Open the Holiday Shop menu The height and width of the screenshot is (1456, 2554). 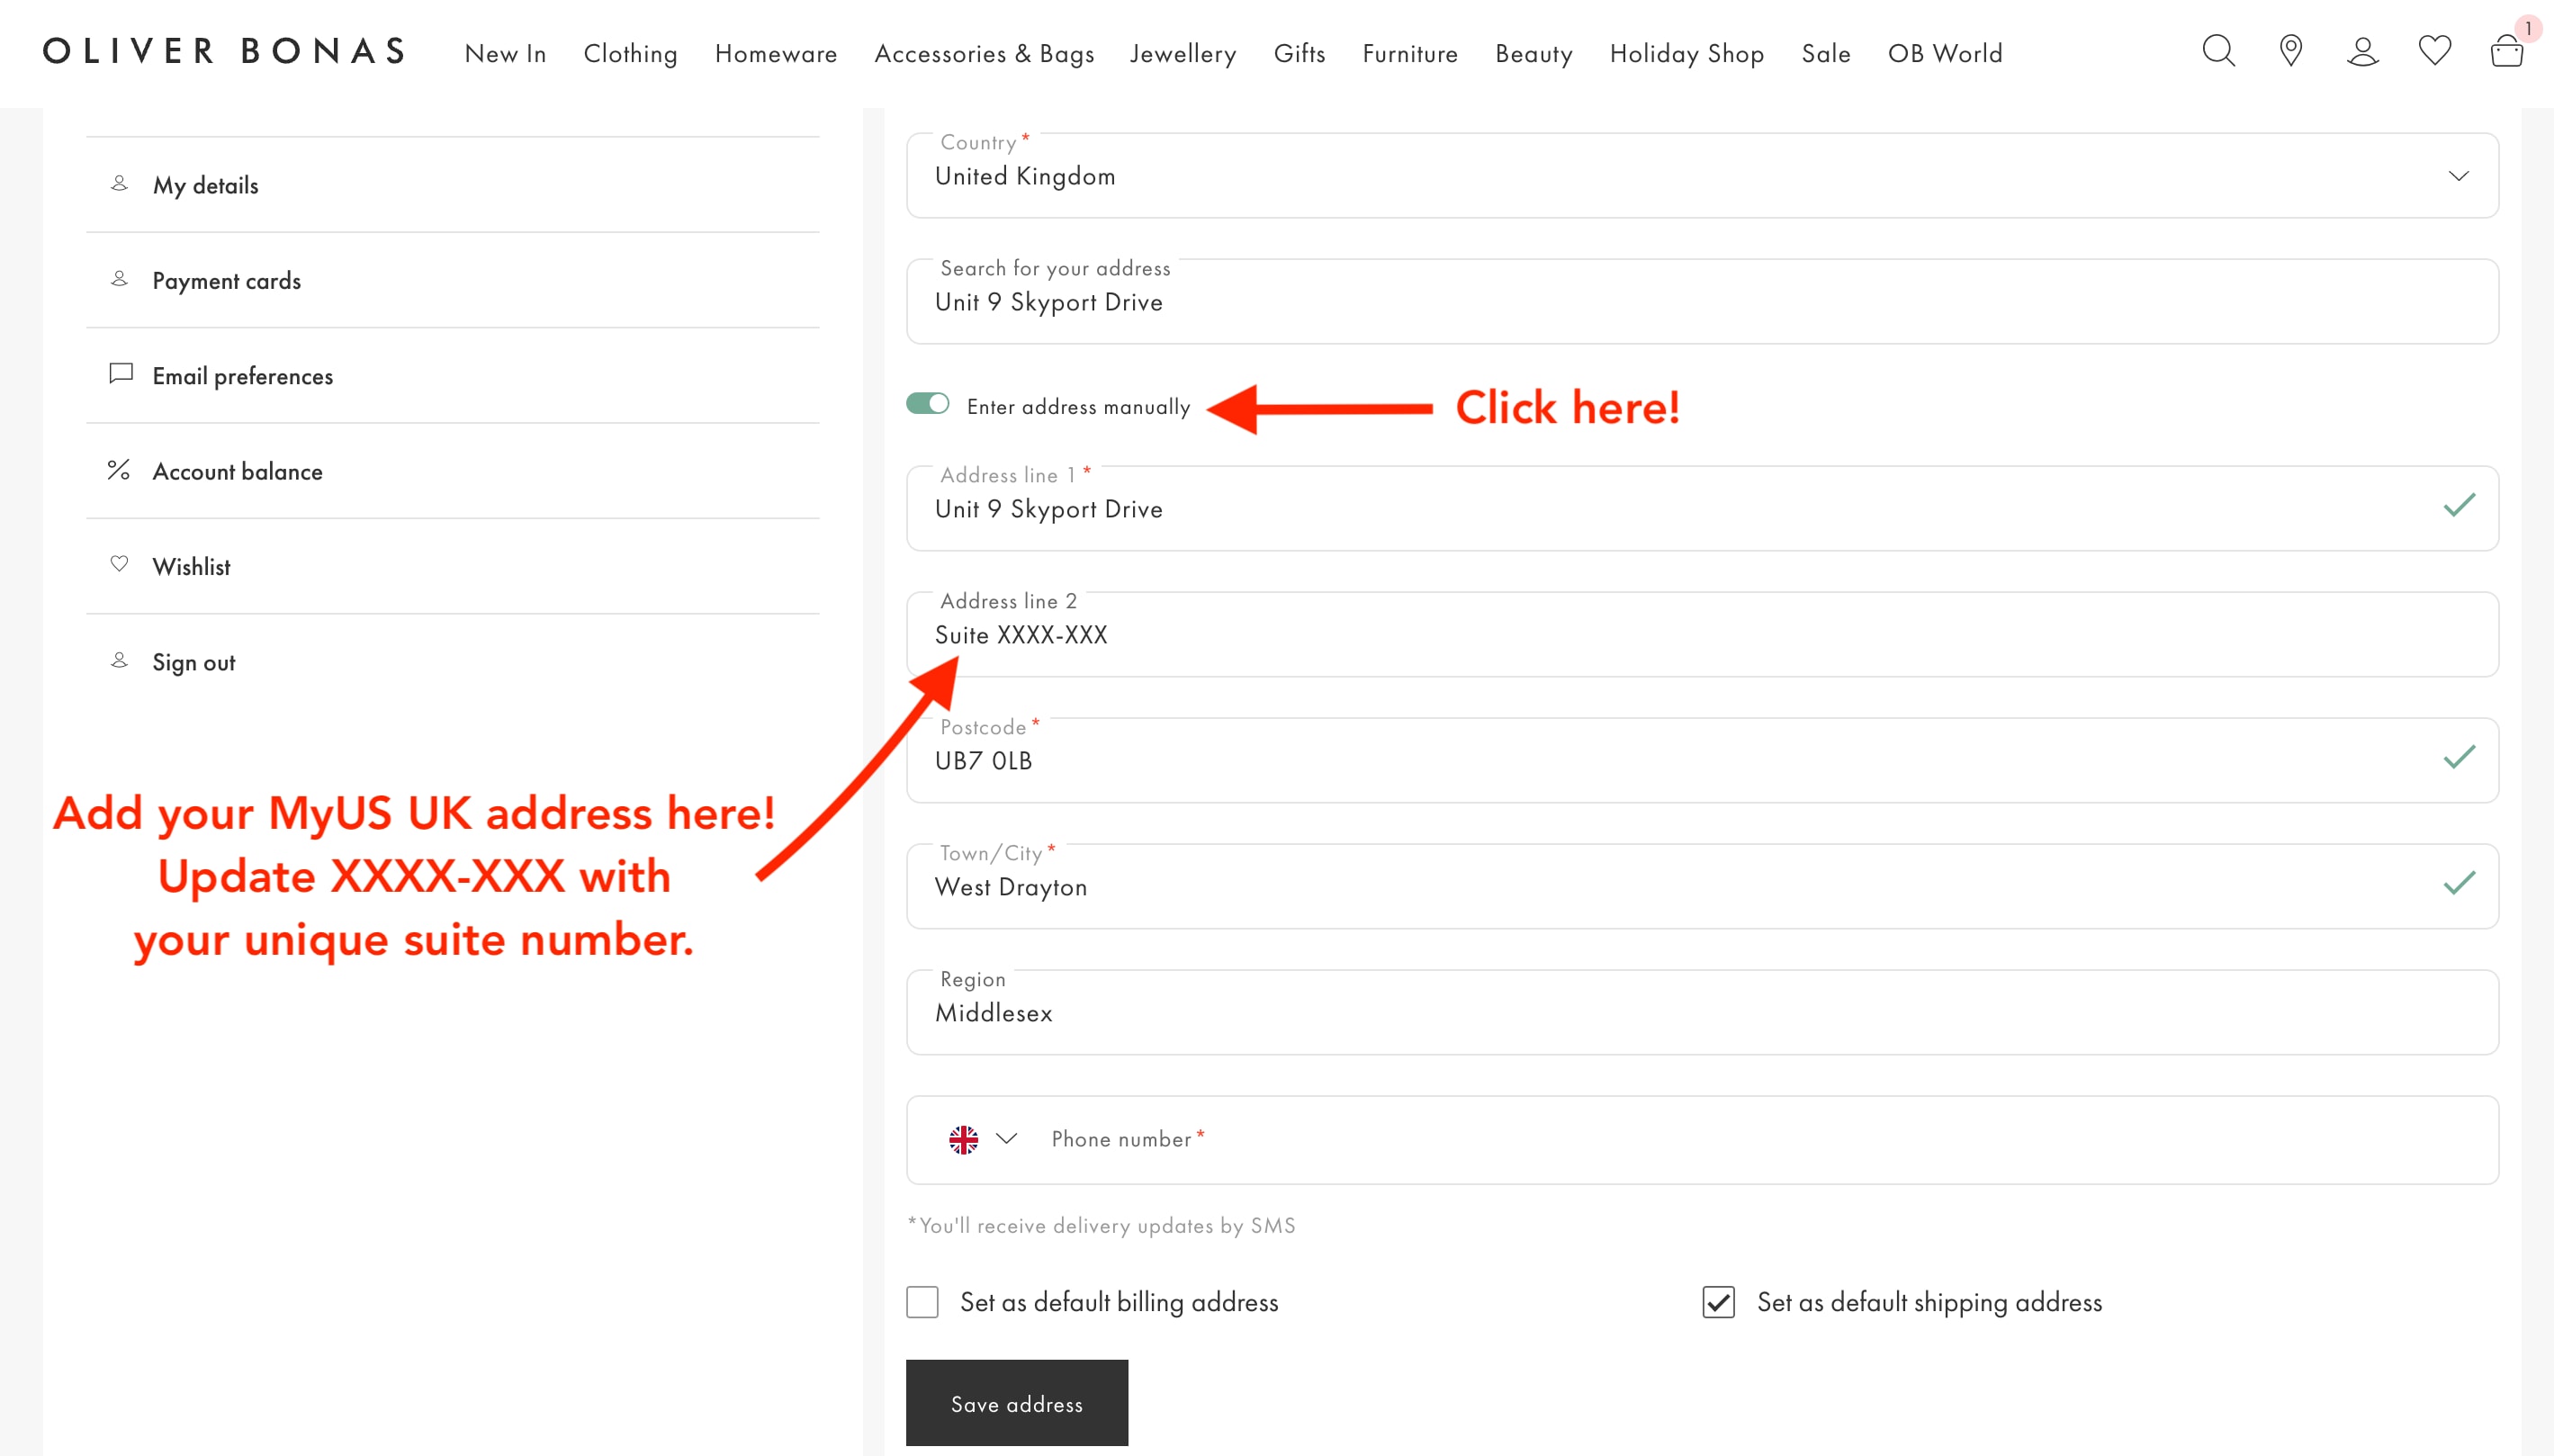click(x=1687, y=54)
